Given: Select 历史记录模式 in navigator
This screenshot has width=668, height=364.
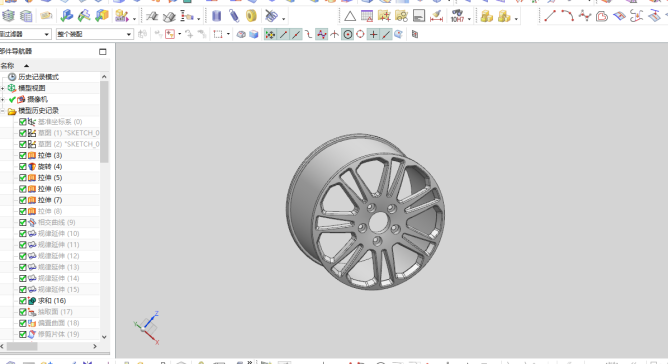Looking at the screenshot, I should coord(38,77).
